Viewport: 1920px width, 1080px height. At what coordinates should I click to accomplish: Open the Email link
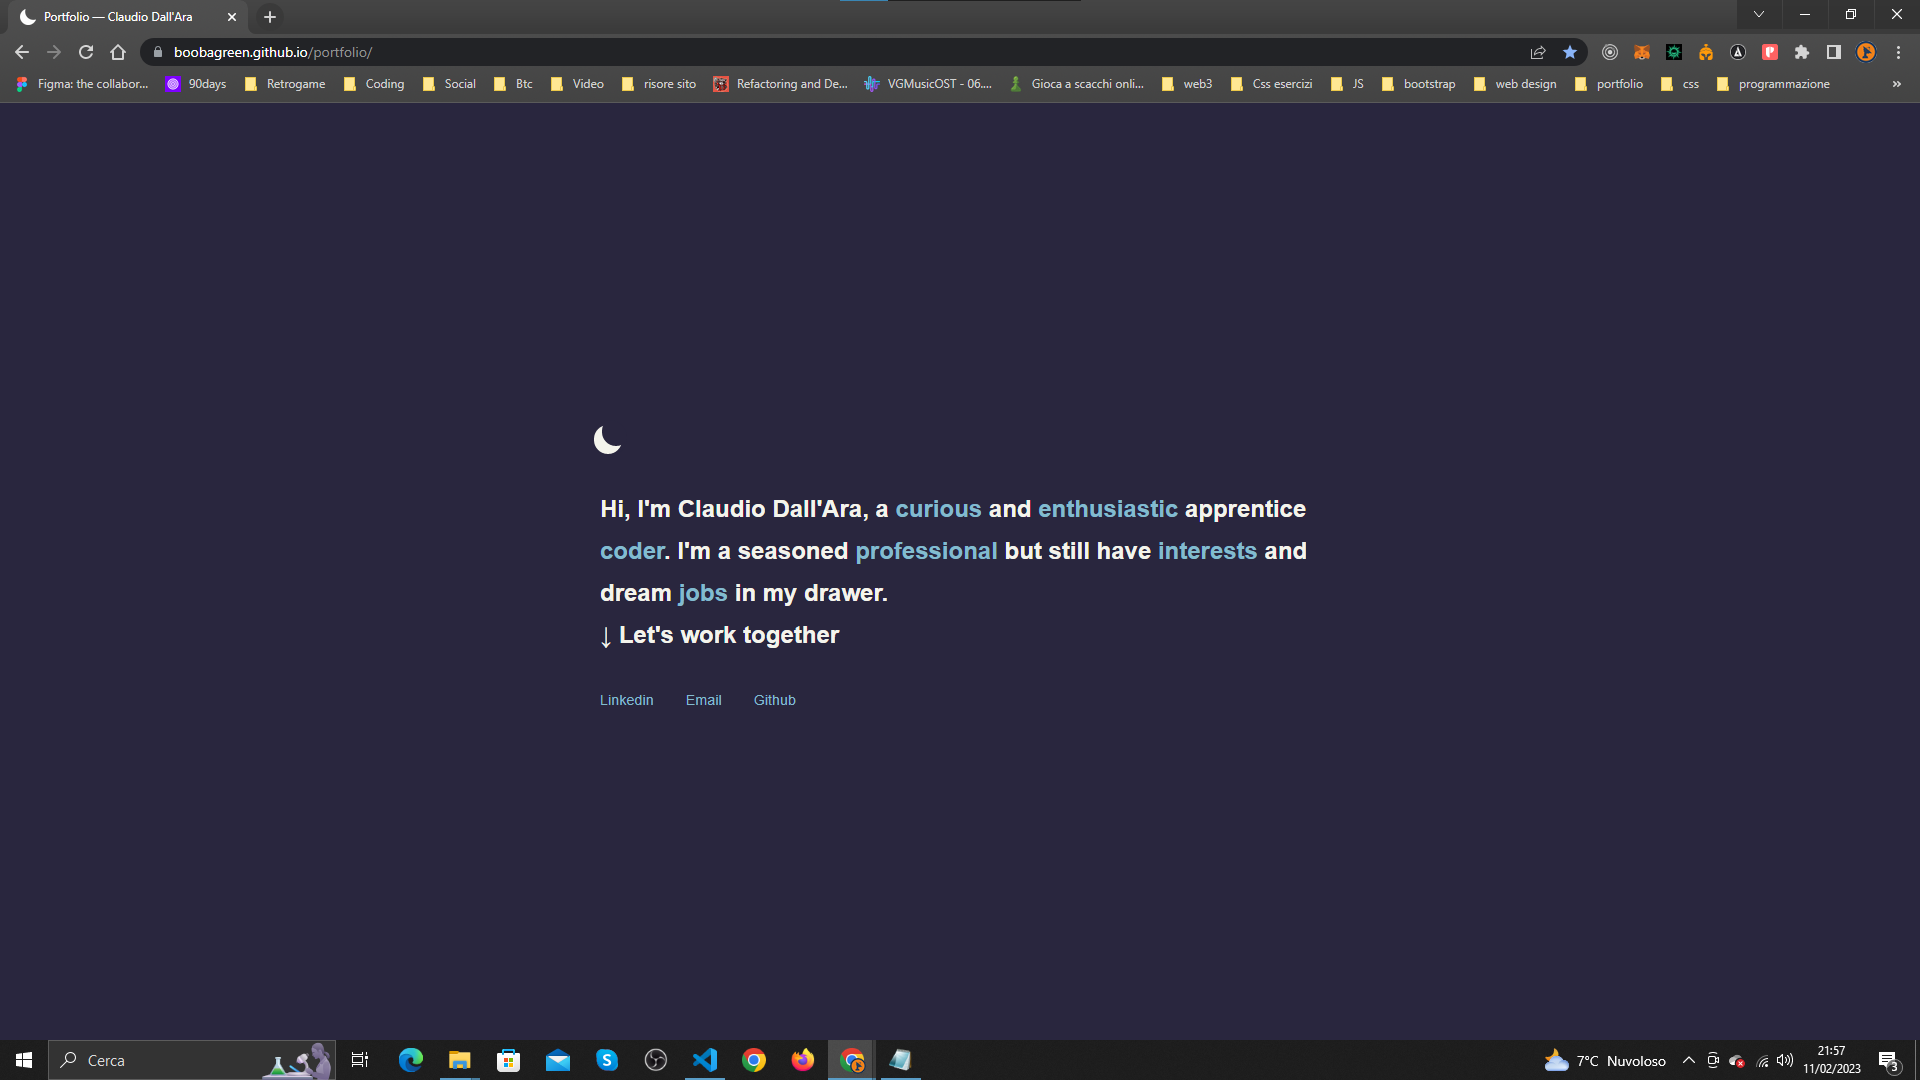[x=703, y=700]
